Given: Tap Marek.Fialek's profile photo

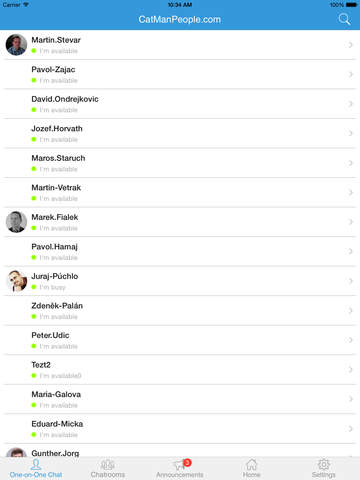Looking at the screenshot, I should click(16, 222).
